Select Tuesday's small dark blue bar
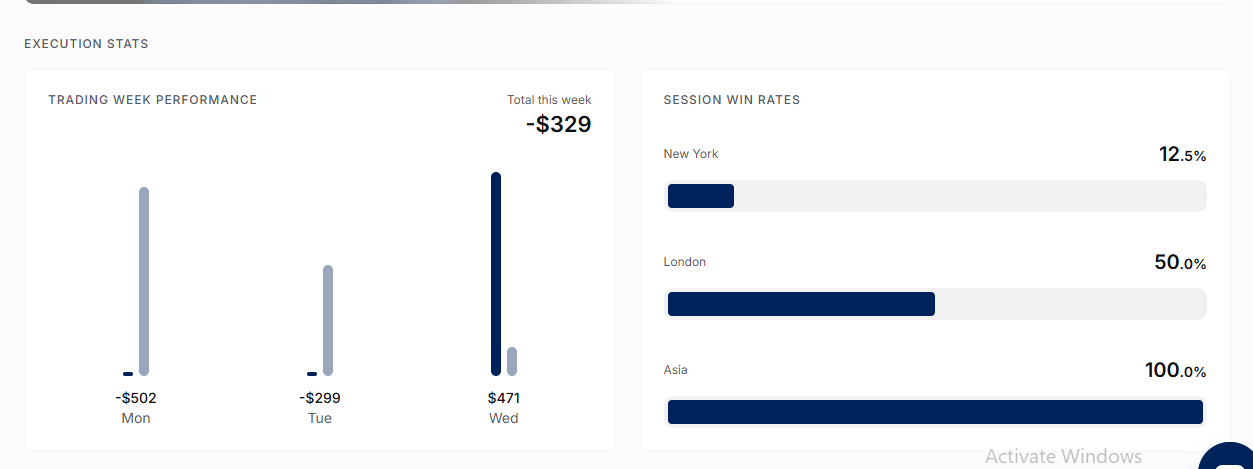1253x469 pixels. pos(312,374)
